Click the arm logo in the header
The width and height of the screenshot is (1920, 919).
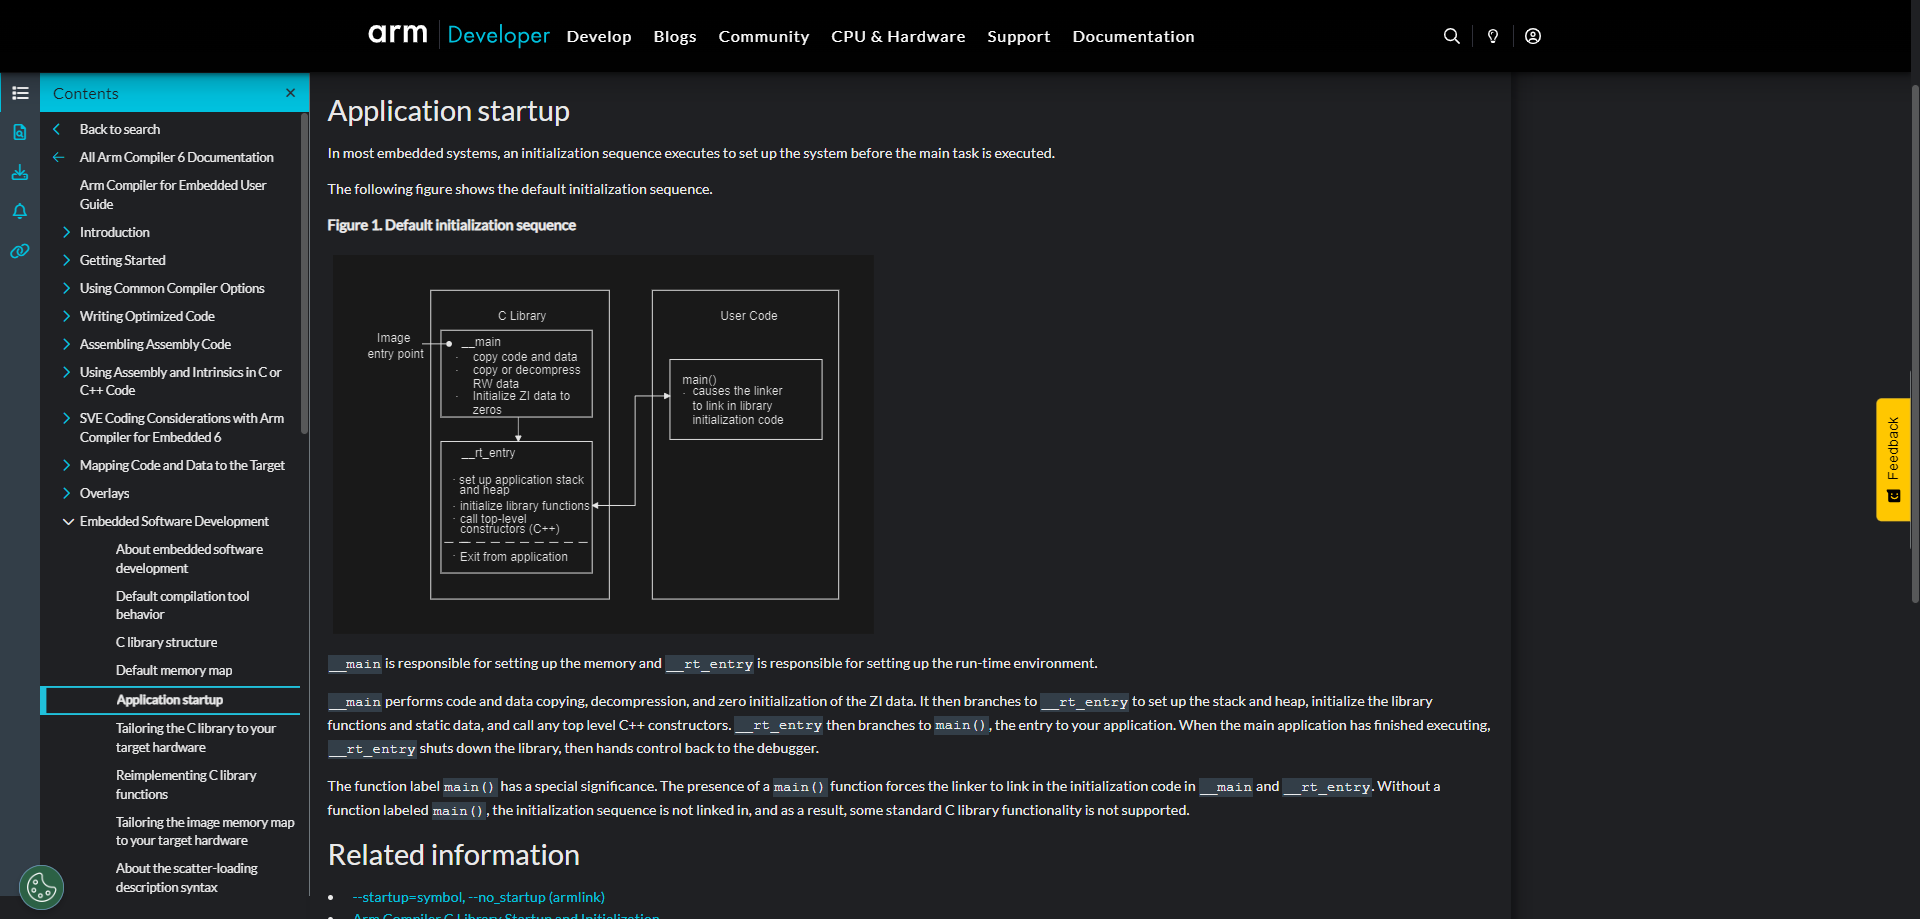click(398, 35)
